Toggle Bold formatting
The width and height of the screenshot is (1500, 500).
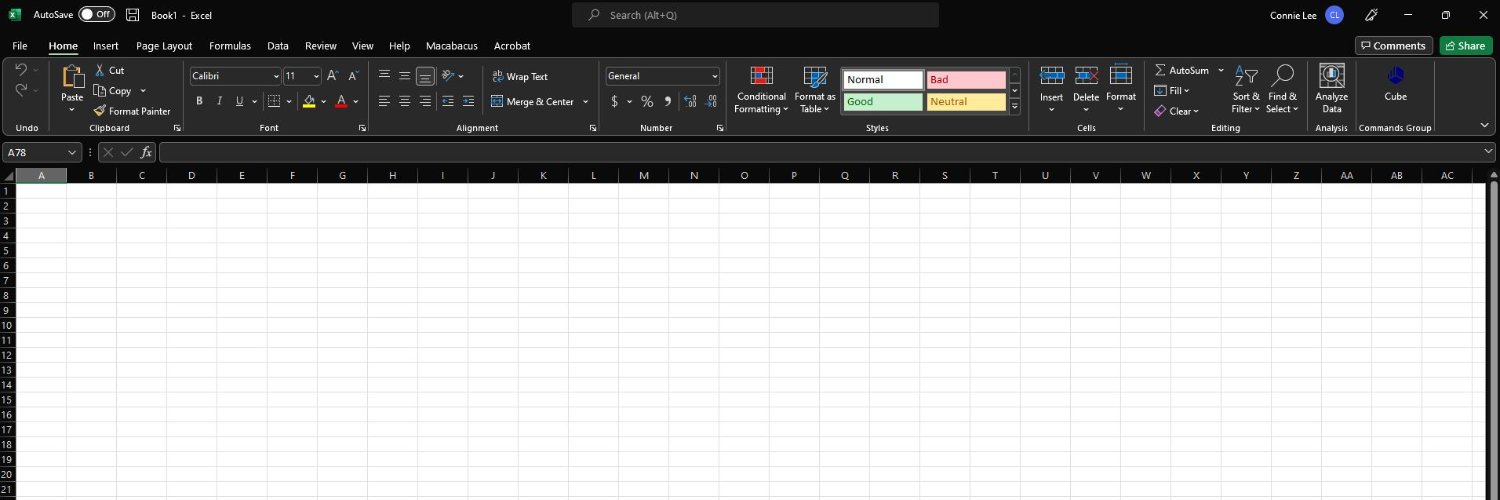(199, 101)
